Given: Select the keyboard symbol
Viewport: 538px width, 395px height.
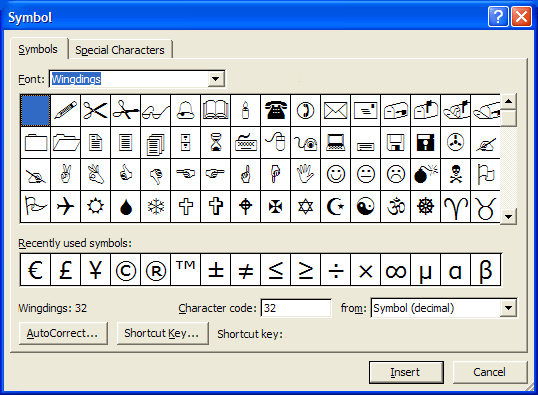Looking at the screenshot, I should point(246,142).
